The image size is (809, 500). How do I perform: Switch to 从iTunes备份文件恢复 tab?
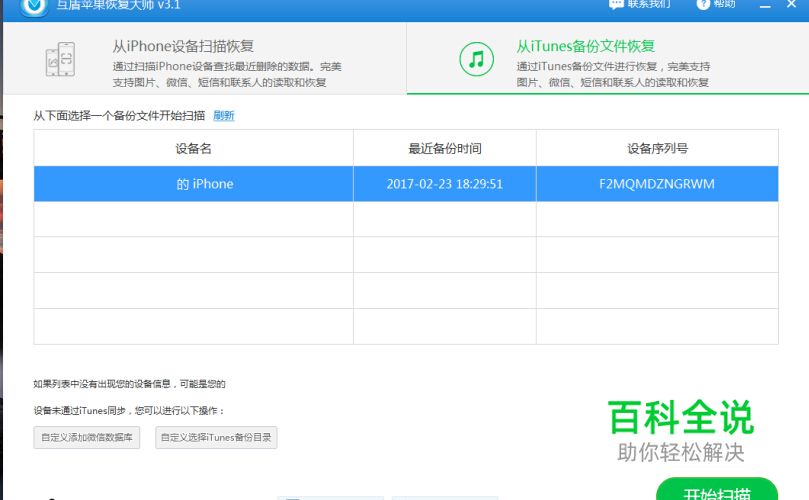pos(608,58)
